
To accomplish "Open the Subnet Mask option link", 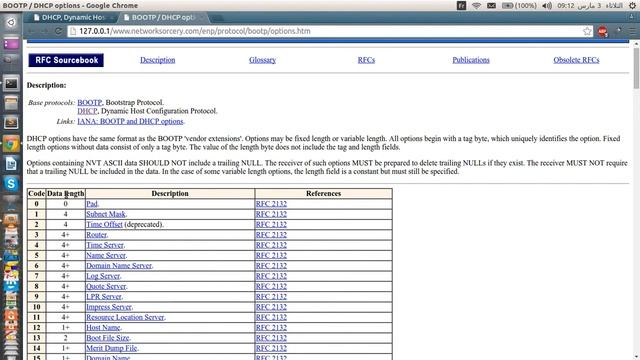I will click(106, 214).
